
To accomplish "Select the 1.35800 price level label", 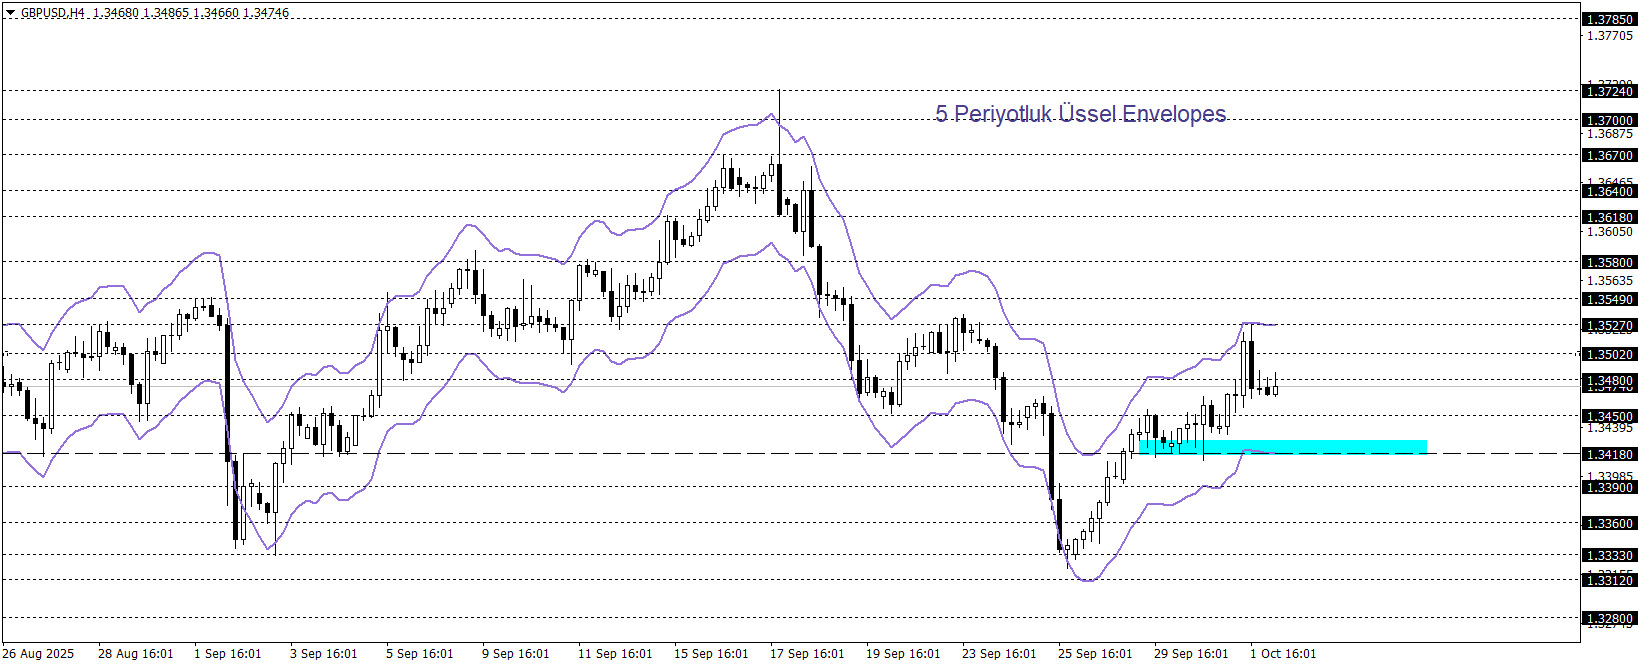I will point(1609,263).
